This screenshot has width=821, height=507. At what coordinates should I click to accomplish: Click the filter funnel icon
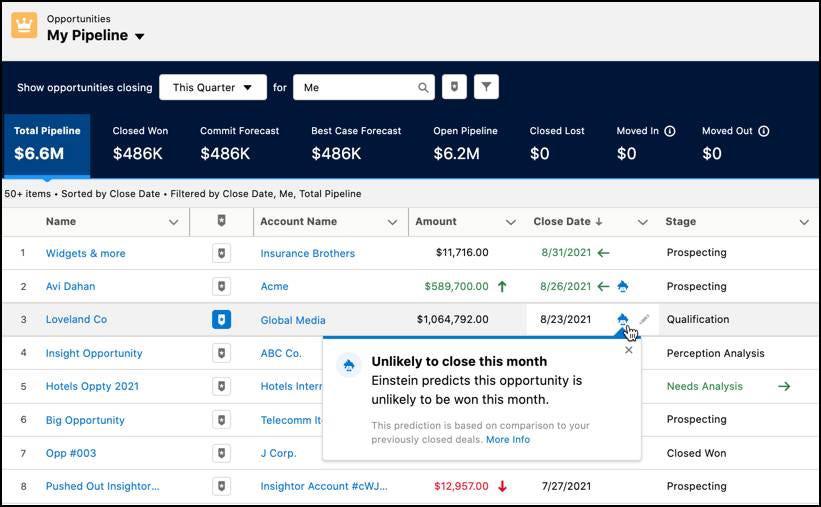point(485,87)
